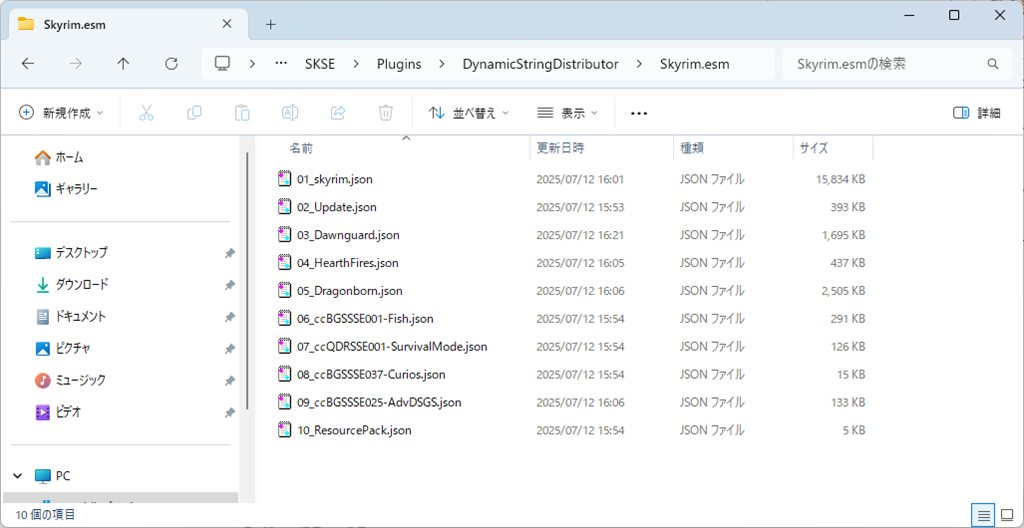Click the Plugins breadcrumb
The width and height of the screenshot is (1024, 528).
[399, 64]
